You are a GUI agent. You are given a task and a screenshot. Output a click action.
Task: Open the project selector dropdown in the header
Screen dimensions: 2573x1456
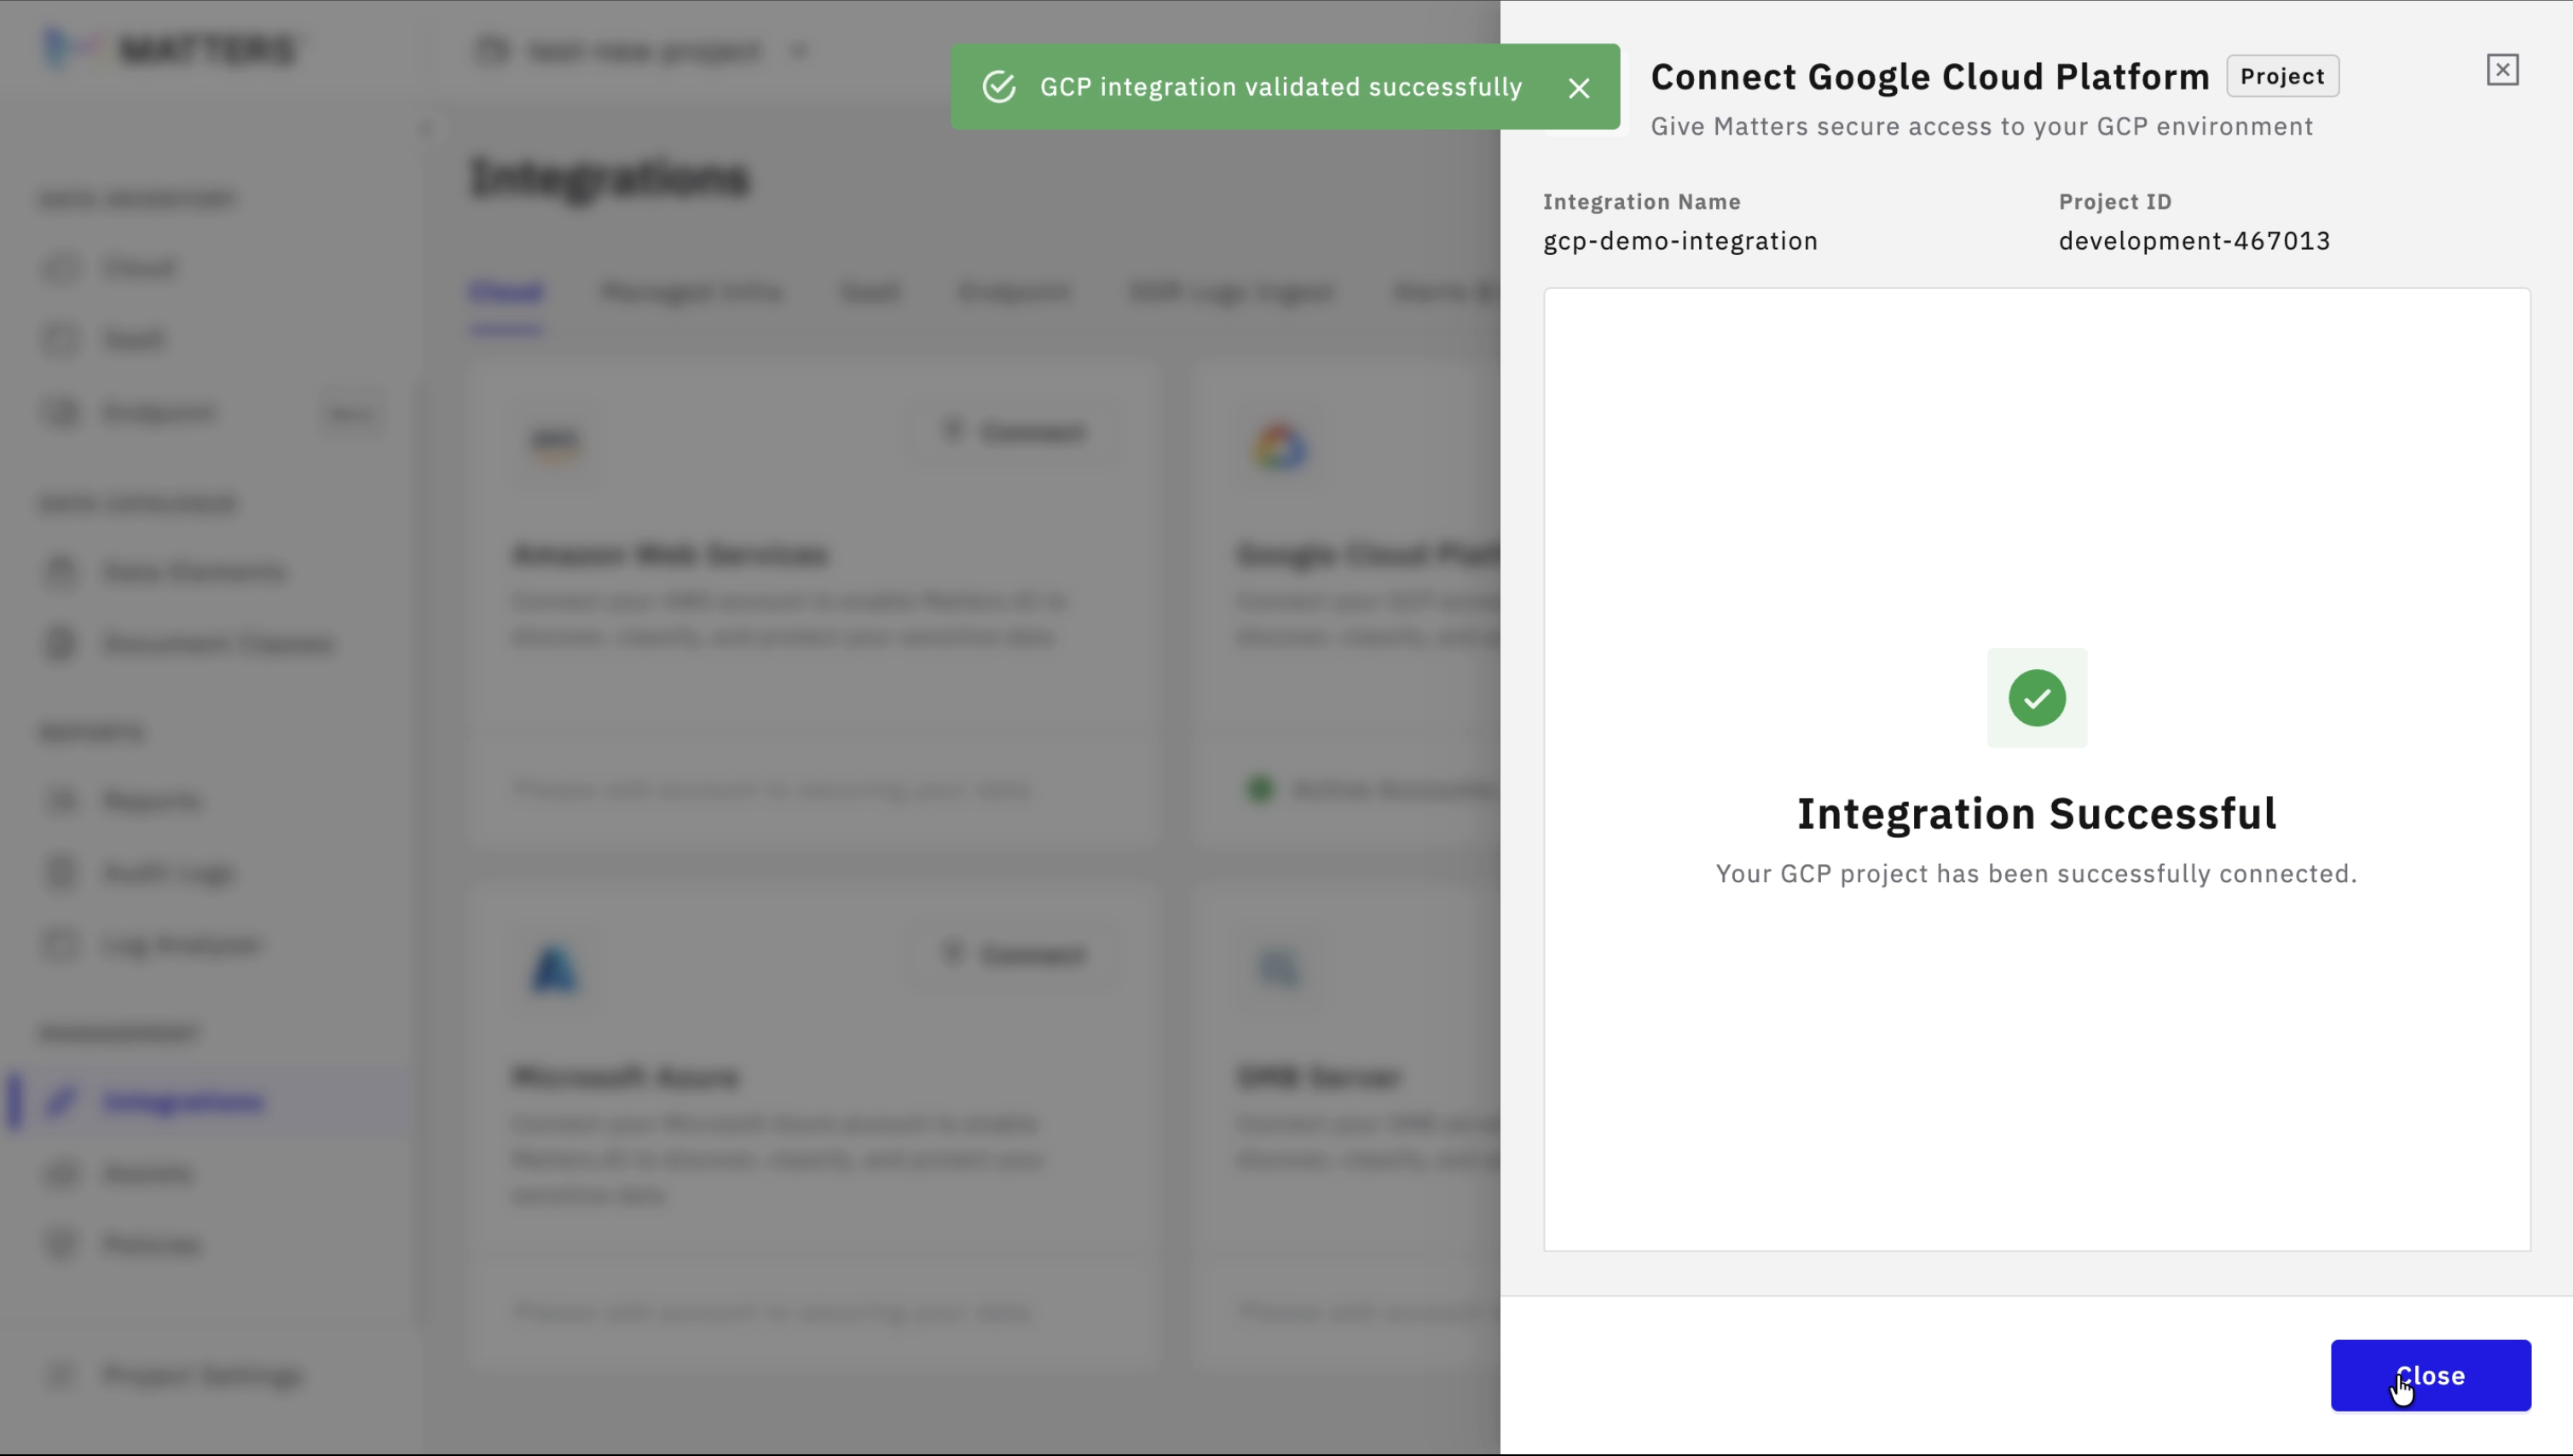641,50
